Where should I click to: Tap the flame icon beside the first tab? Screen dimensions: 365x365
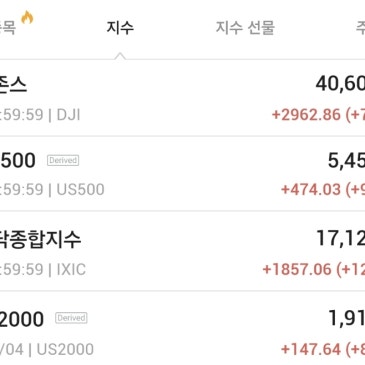pos(27,17)
